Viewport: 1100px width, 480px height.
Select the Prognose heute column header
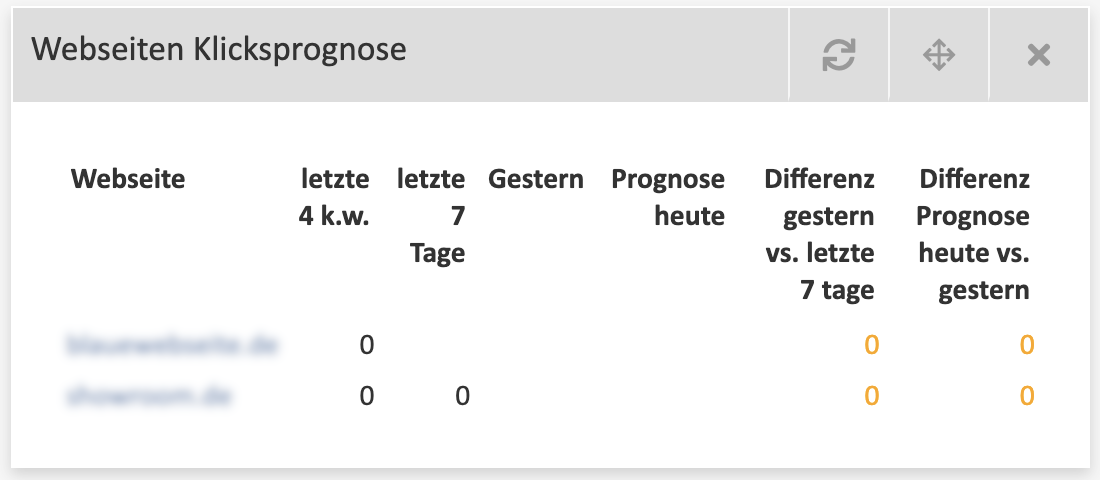[668, 197]
